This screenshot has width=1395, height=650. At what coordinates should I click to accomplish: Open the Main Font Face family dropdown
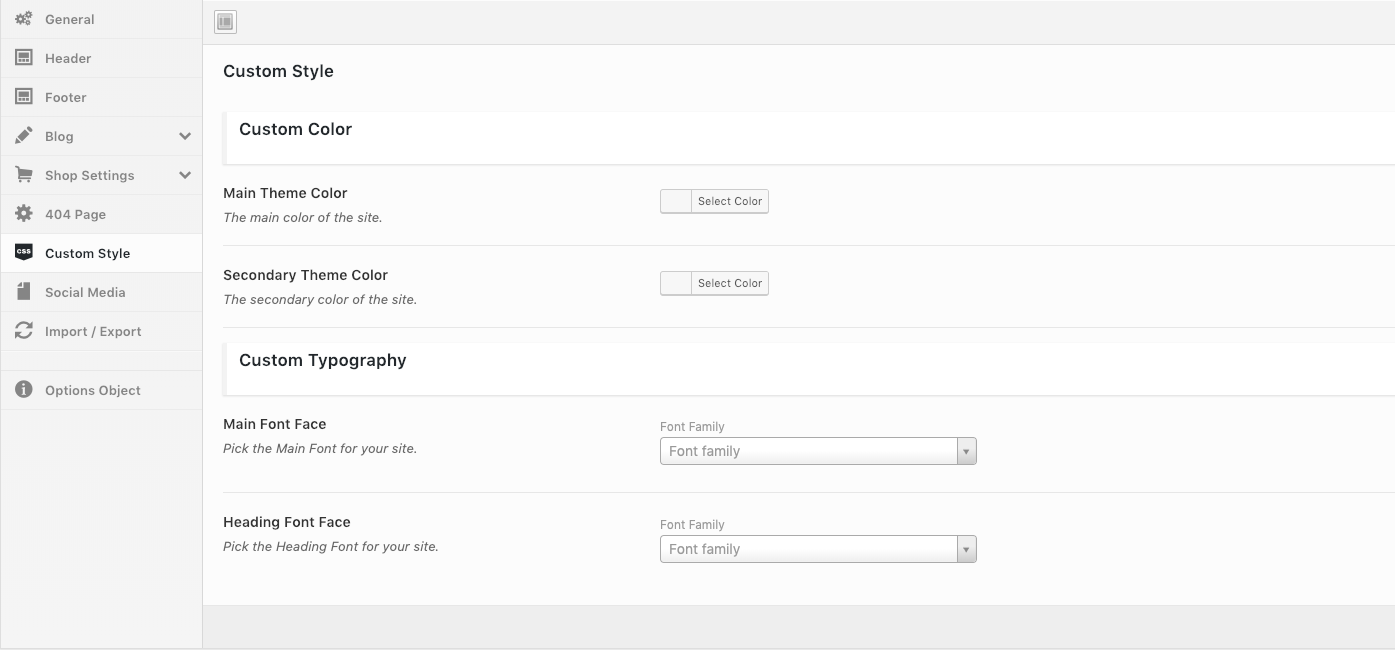click(817, 451)
